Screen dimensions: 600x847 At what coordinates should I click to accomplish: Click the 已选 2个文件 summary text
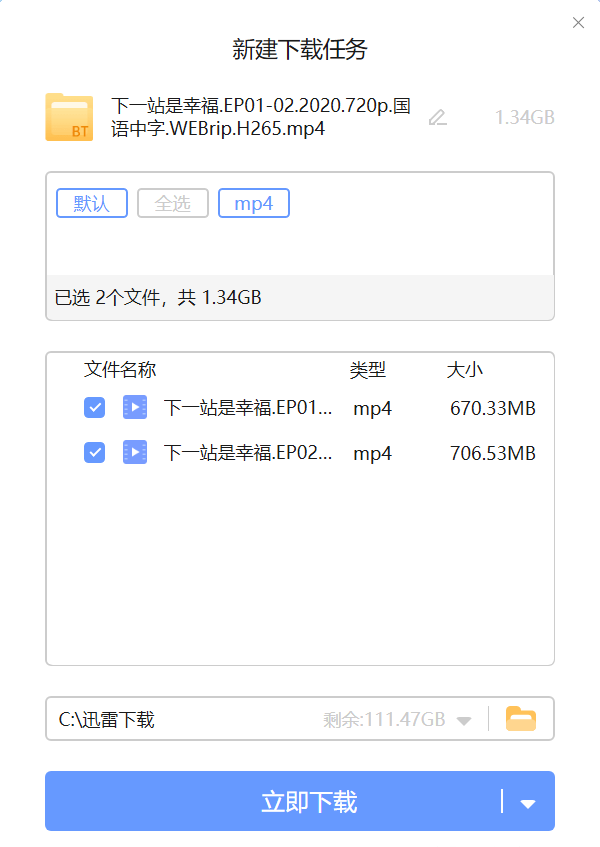tap(158, 298)
